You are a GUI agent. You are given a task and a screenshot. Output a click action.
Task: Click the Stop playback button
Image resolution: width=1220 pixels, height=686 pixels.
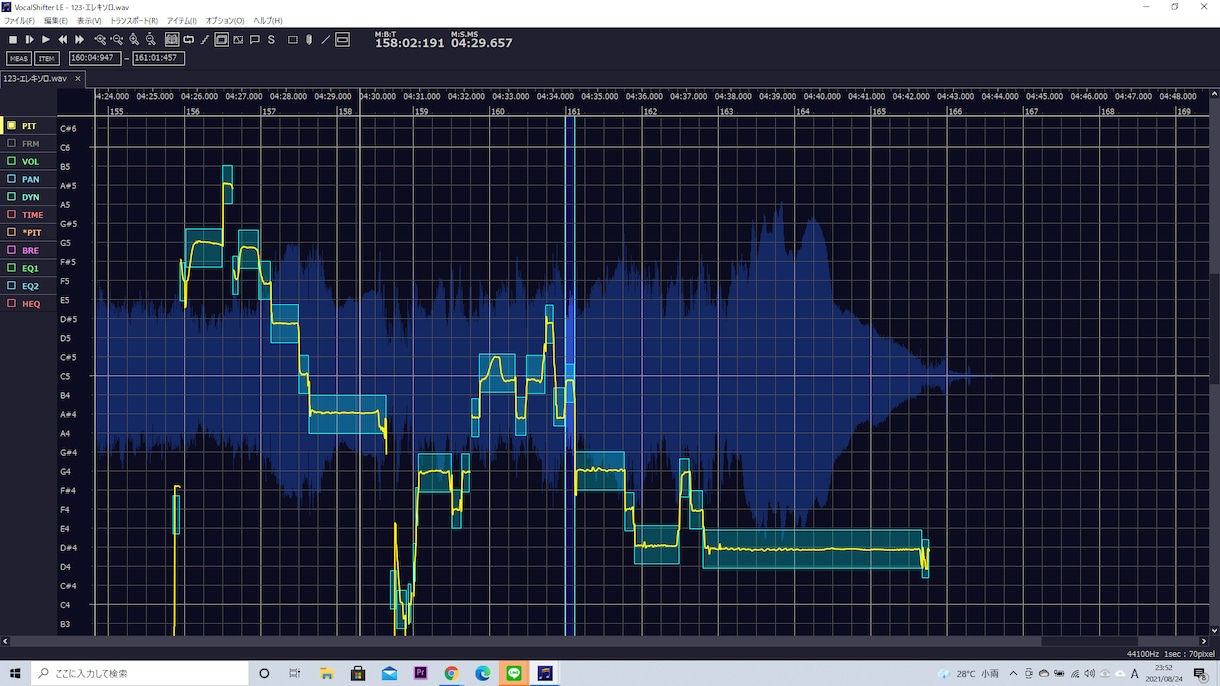coord(12,40)
